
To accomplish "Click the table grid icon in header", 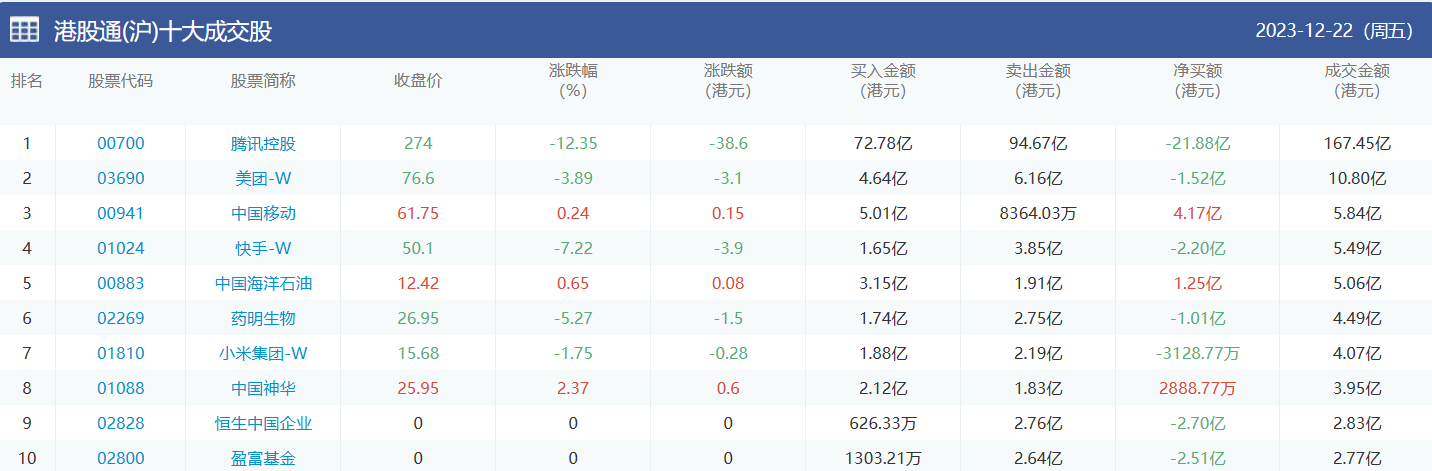I will pos(25,30).
